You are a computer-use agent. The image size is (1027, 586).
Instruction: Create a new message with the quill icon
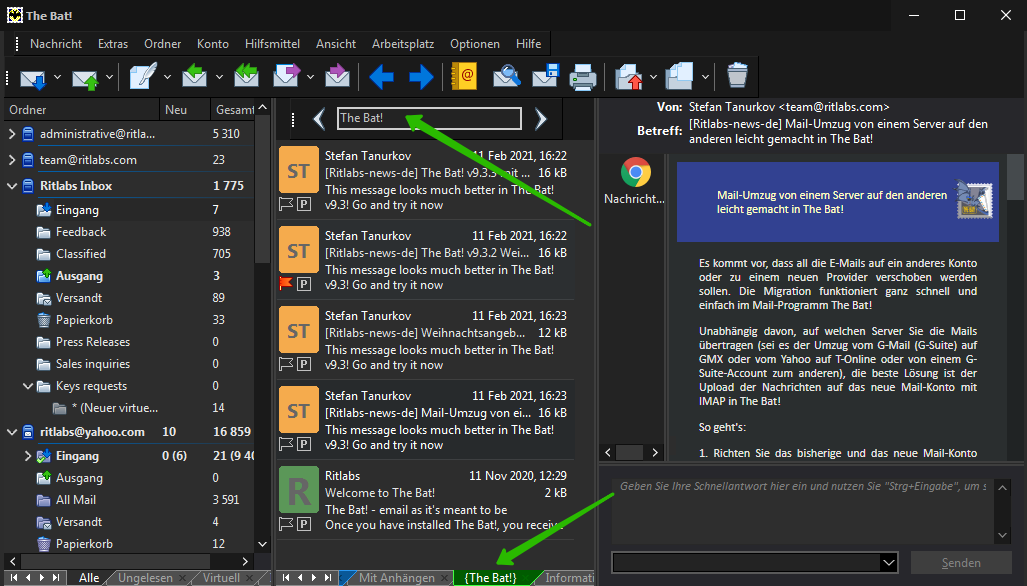142,77
